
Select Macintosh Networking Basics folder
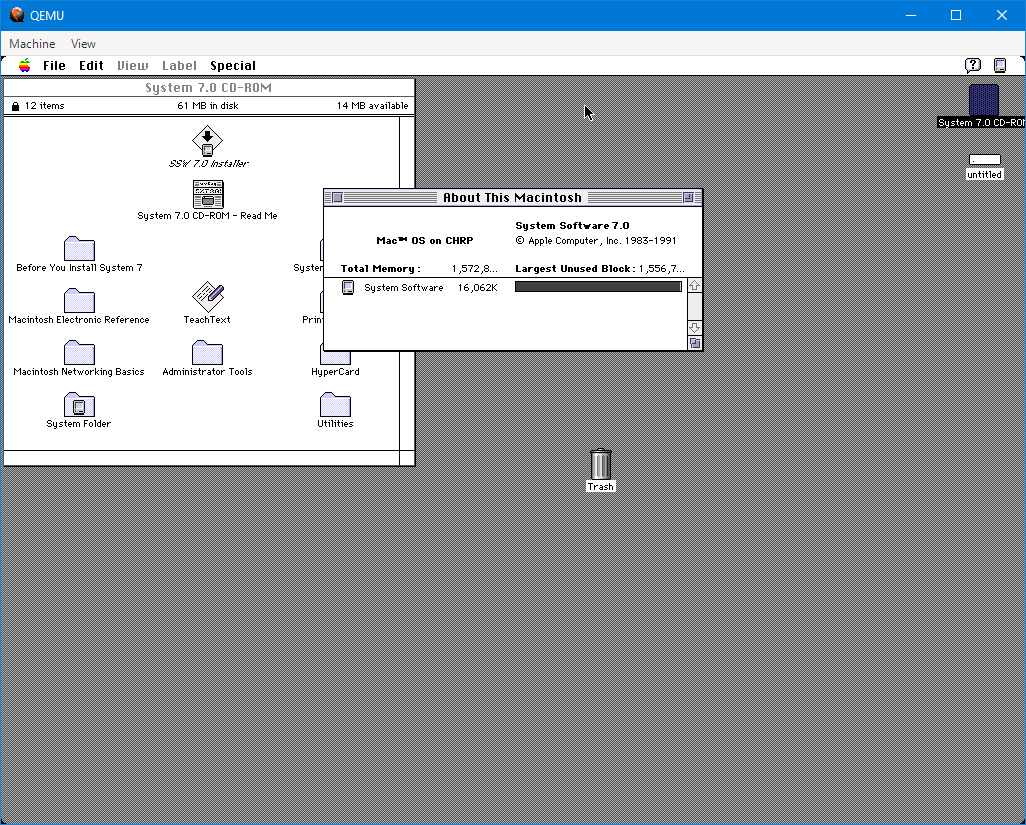pos(79,353)
